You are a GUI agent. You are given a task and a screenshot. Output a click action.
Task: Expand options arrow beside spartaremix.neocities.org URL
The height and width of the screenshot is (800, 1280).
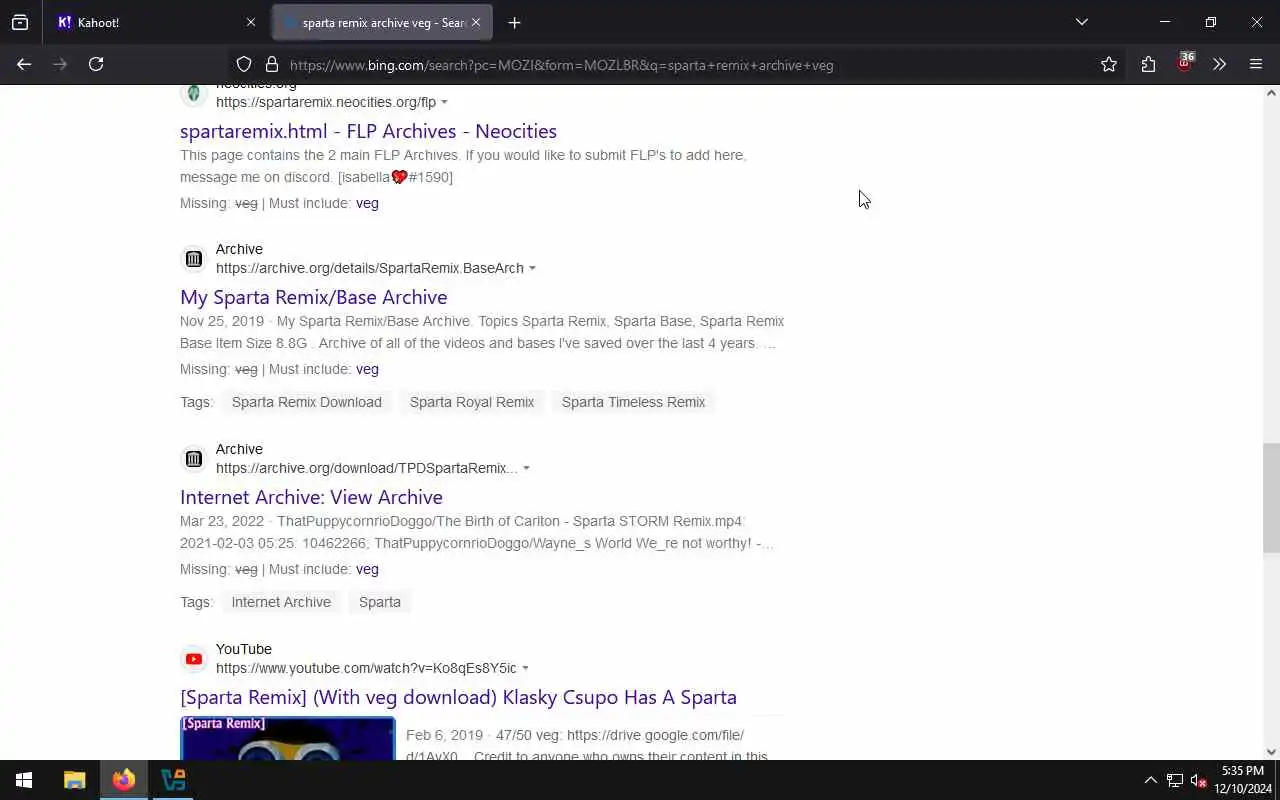[x=444, y=102]
